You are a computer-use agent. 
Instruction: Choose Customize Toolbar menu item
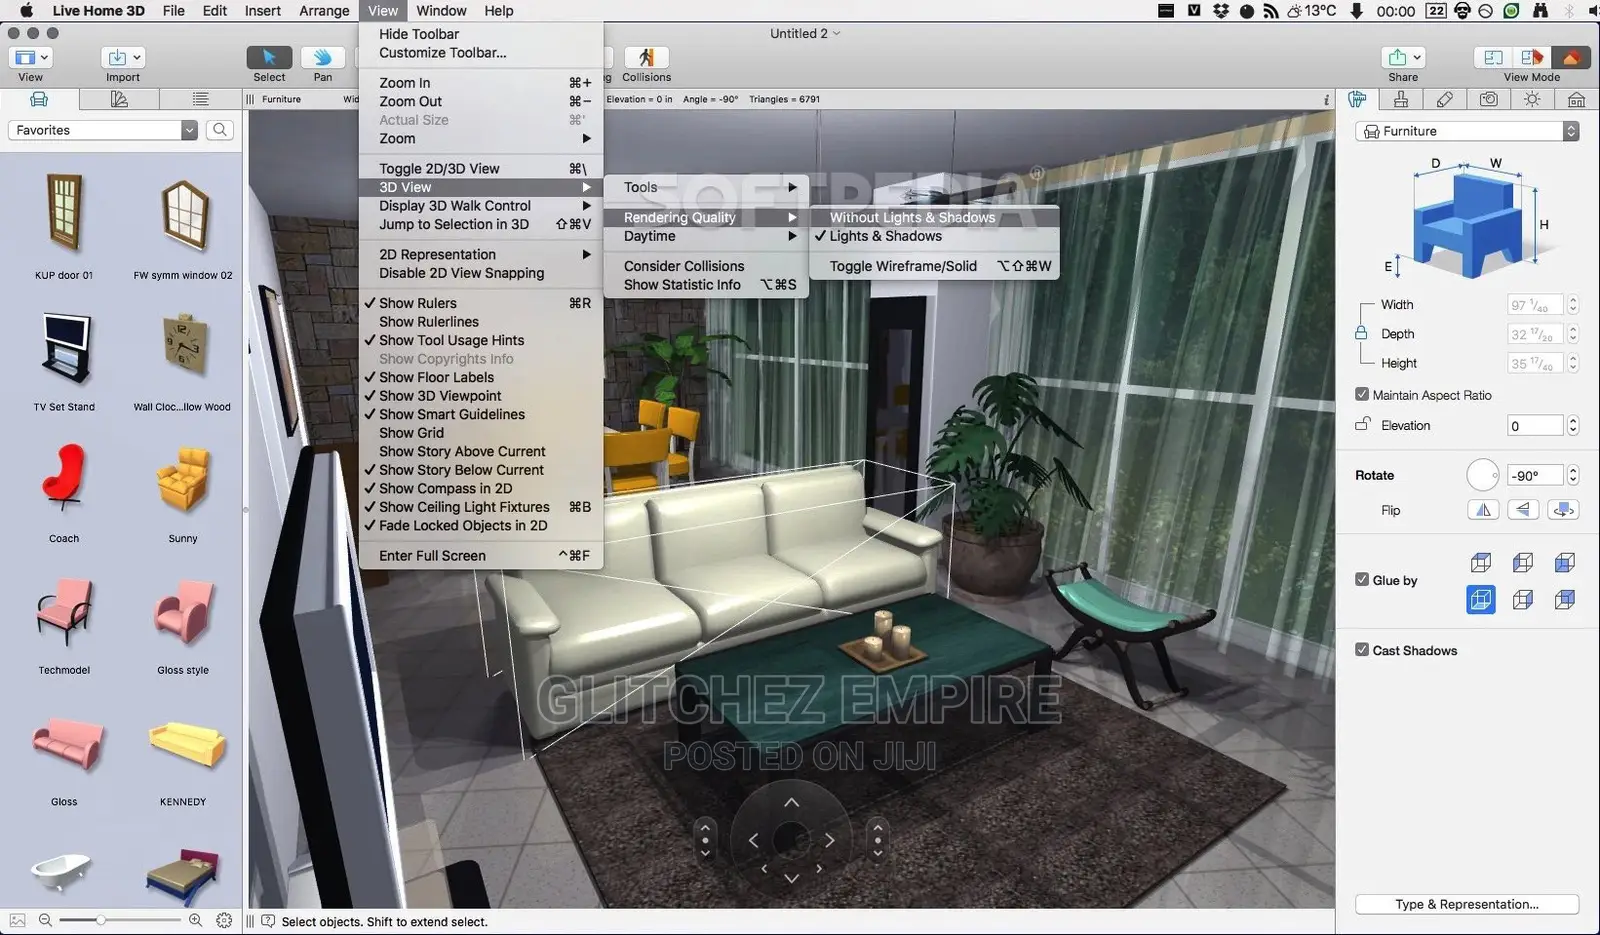pos(481,52)
